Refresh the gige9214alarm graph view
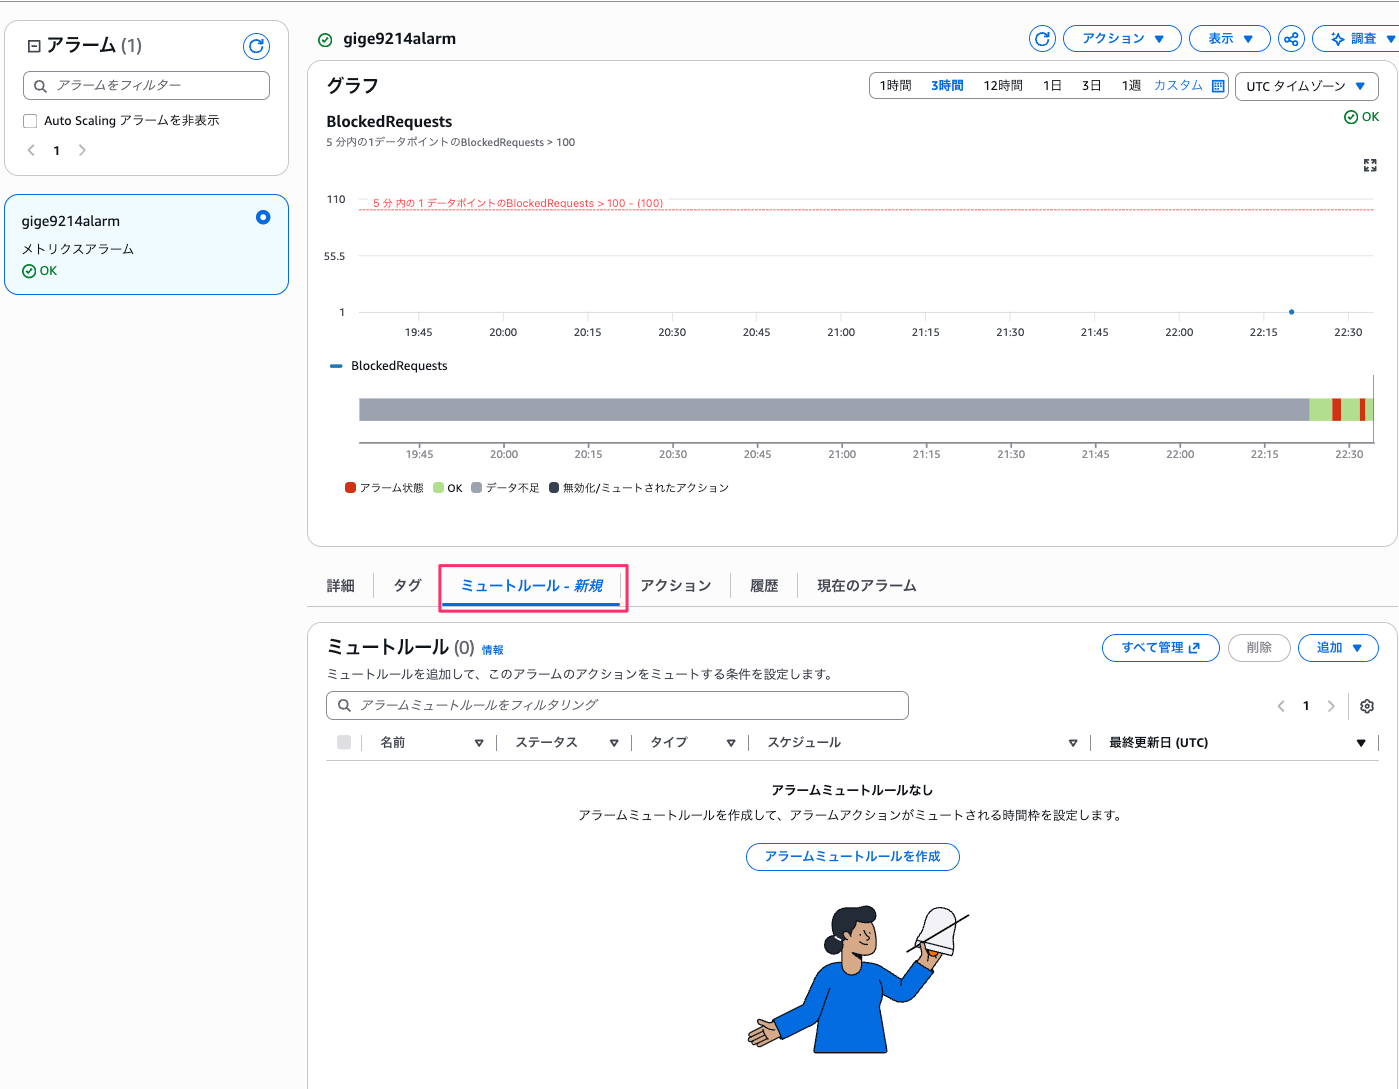This screenshot has height=1089, width=1399. click(x=1042, y=38)
